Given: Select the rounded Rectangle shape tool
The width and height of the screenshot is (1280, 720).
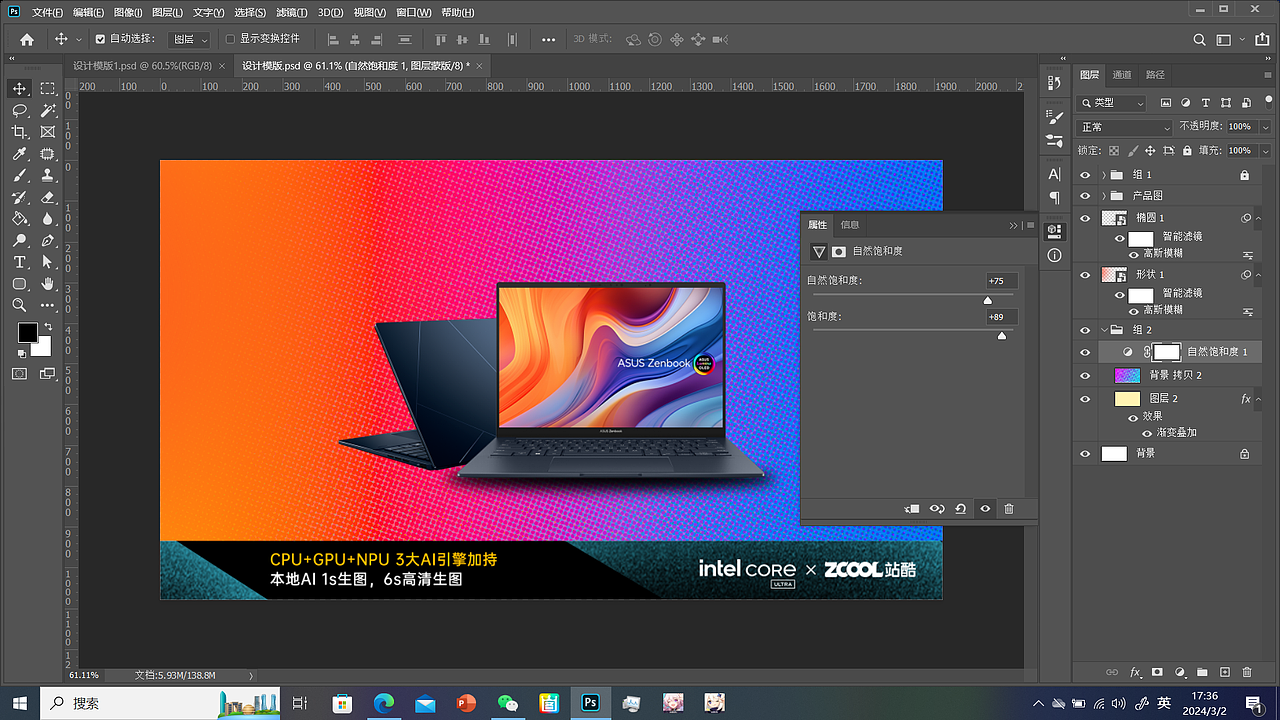Looking at the screenshot, I should [19, 284].
